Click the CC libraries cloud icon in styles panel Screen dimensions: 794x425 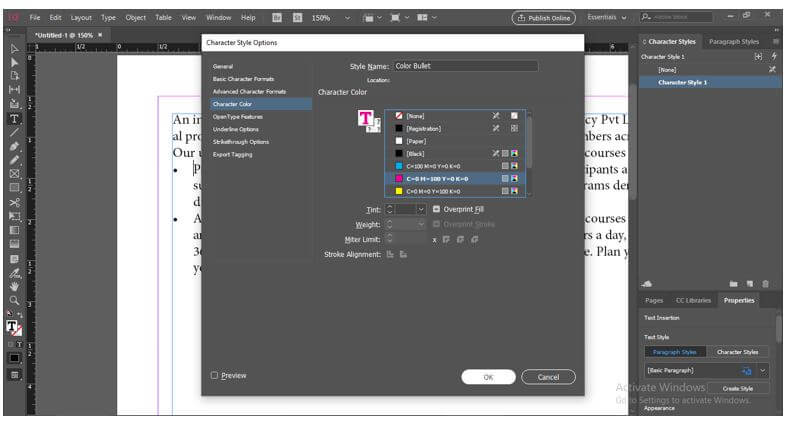647,284
